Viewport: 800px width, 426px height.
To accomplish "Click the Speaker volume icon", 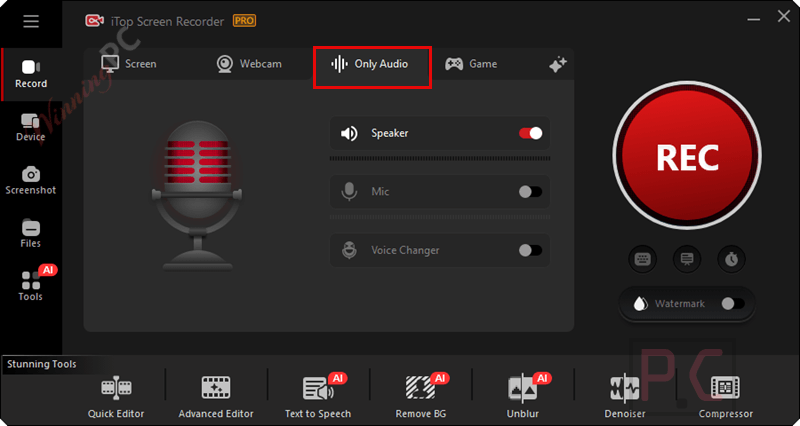I will pyautogui.click(x=349, y=133).
